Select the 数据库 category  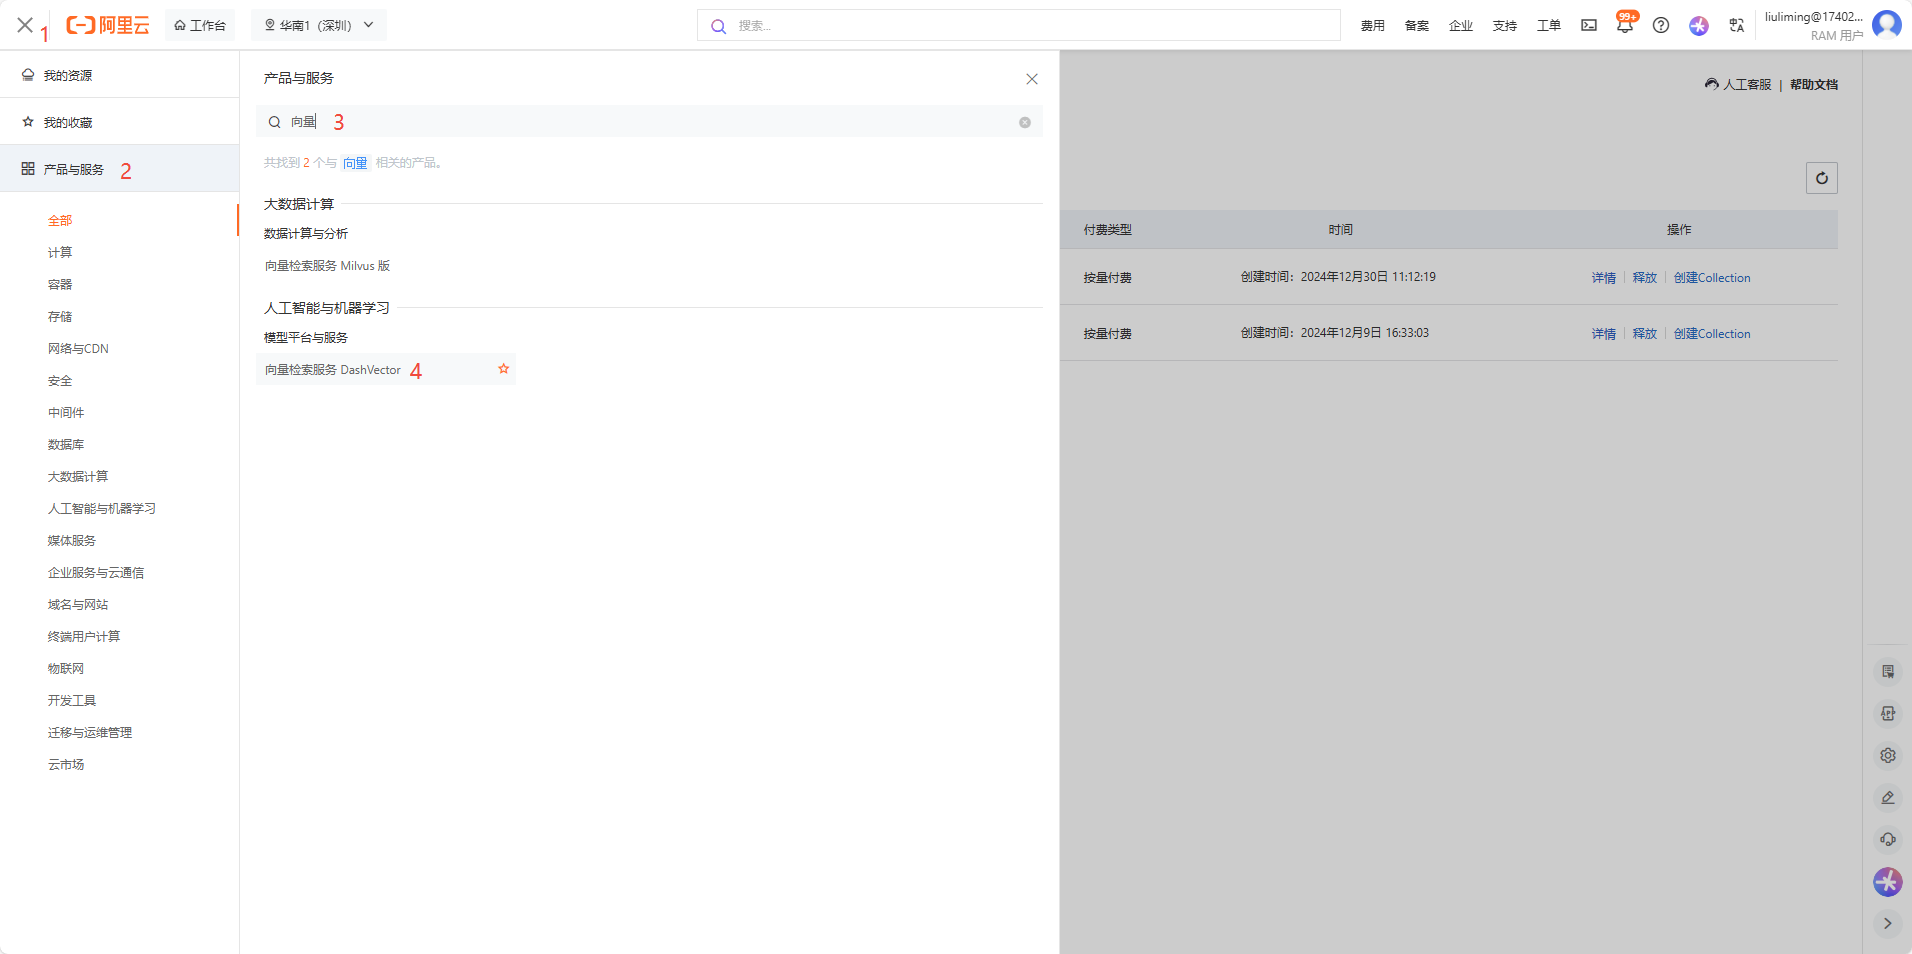click(66, 445)
